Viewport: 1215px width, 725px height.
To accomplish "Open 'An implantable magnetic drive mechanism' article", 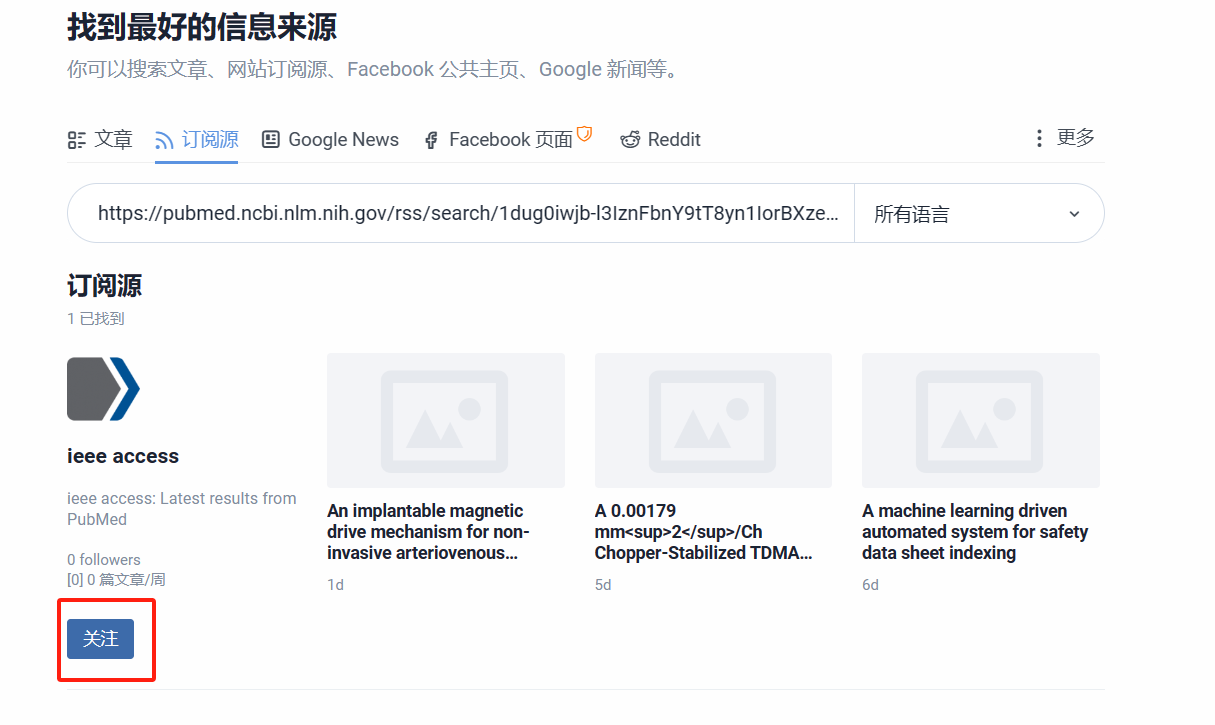I will point(428,532).
